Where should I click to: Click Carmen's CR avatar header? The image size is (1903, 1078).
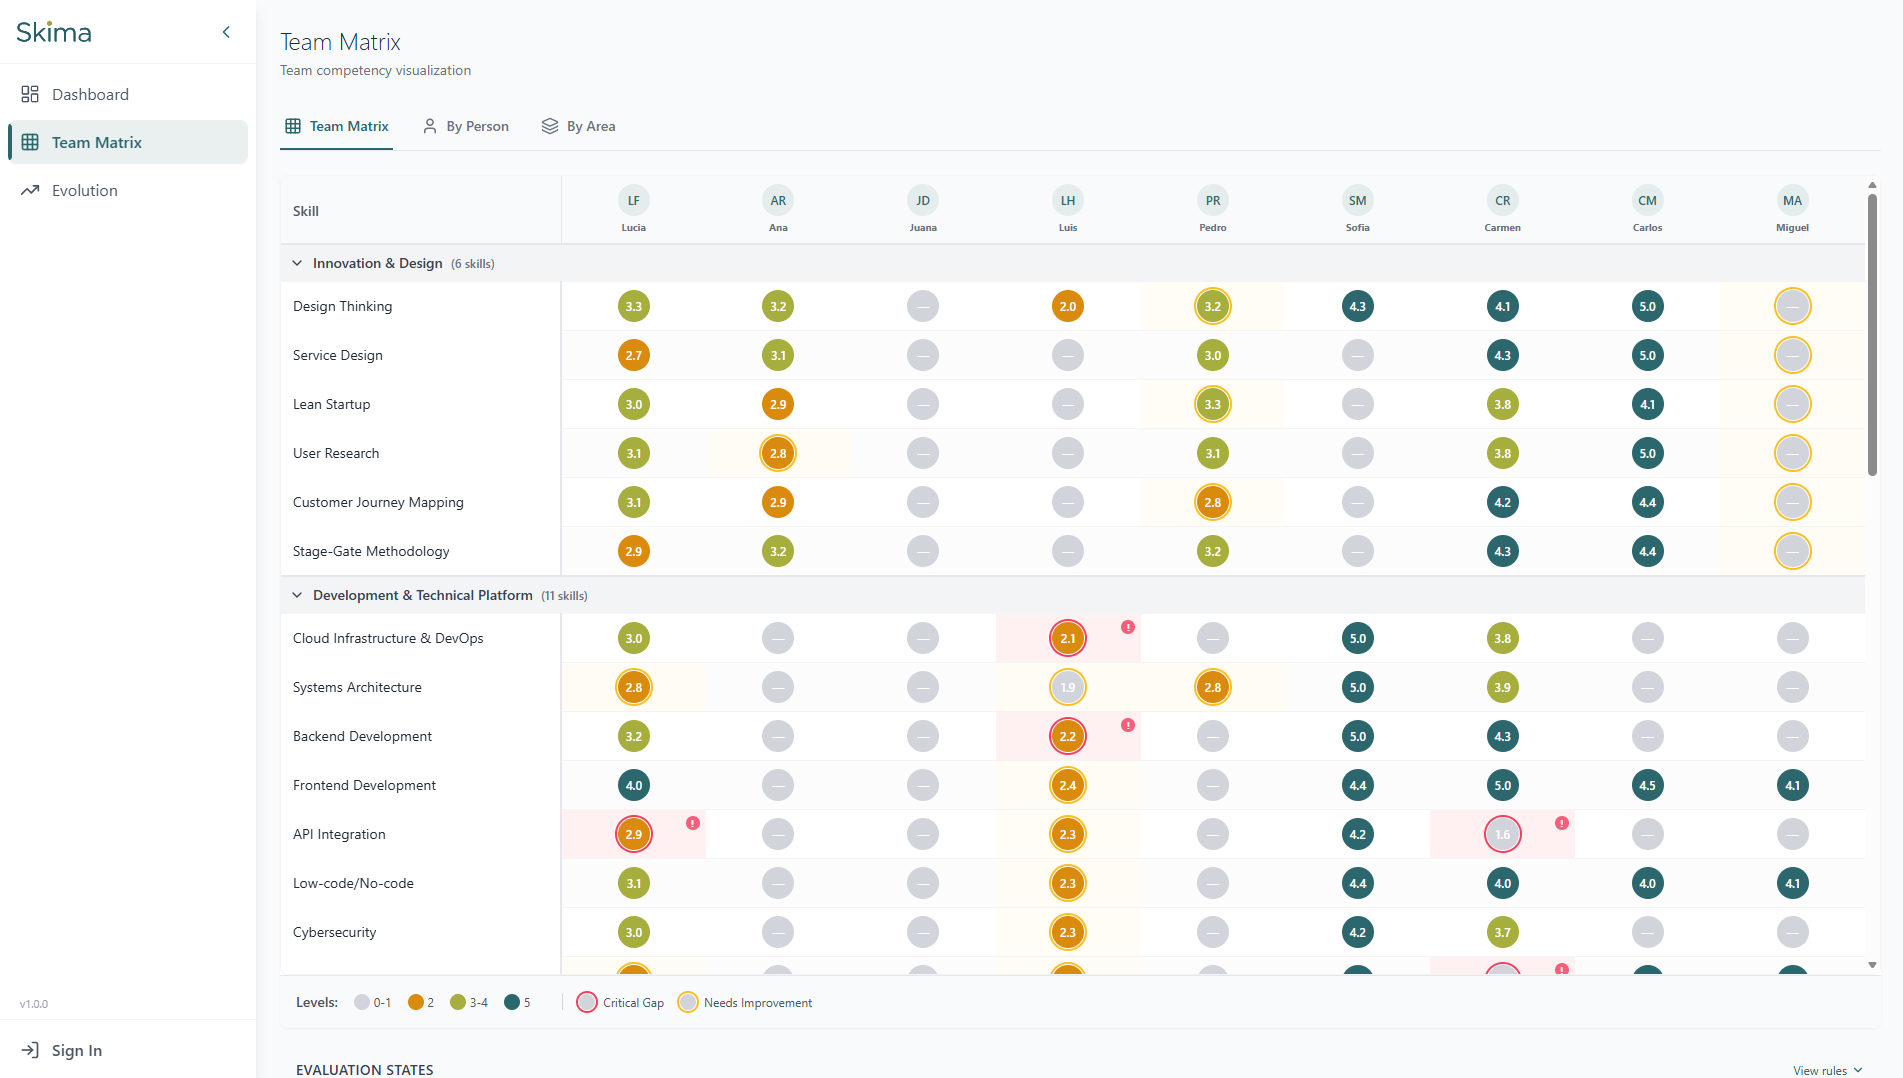point(1503,201)
